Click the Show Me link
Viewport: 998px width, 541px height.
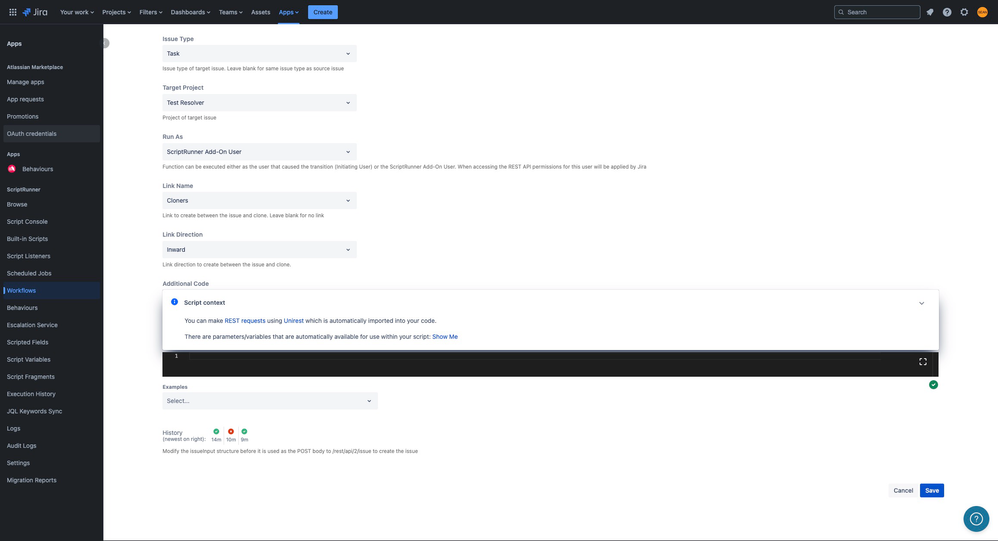(x=445, y=337)
